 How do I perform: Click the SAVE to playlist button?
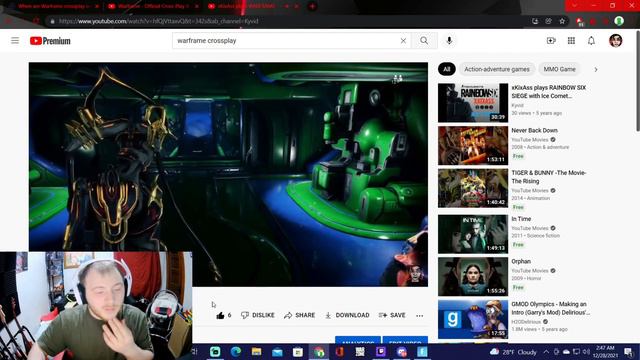pyautogui.click(x=392, y=315)
